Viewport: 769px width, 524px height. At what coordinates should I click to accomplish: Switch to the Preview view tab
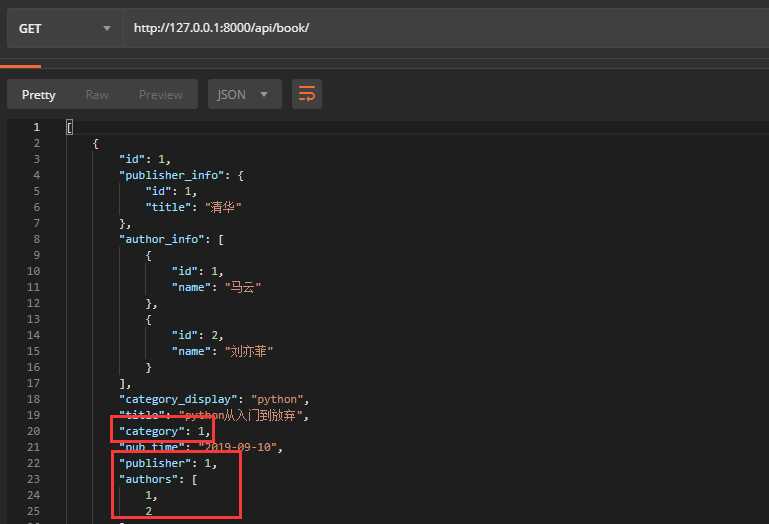tap(160, 95)
